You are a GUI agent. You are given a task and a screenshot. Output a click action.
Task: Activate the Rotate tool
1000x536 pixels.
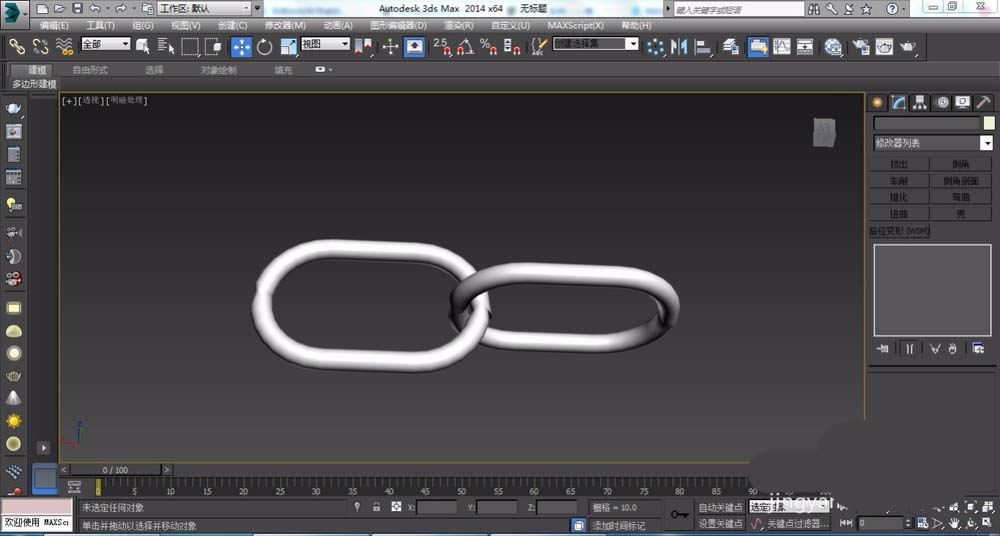click(x=265, y=46)
